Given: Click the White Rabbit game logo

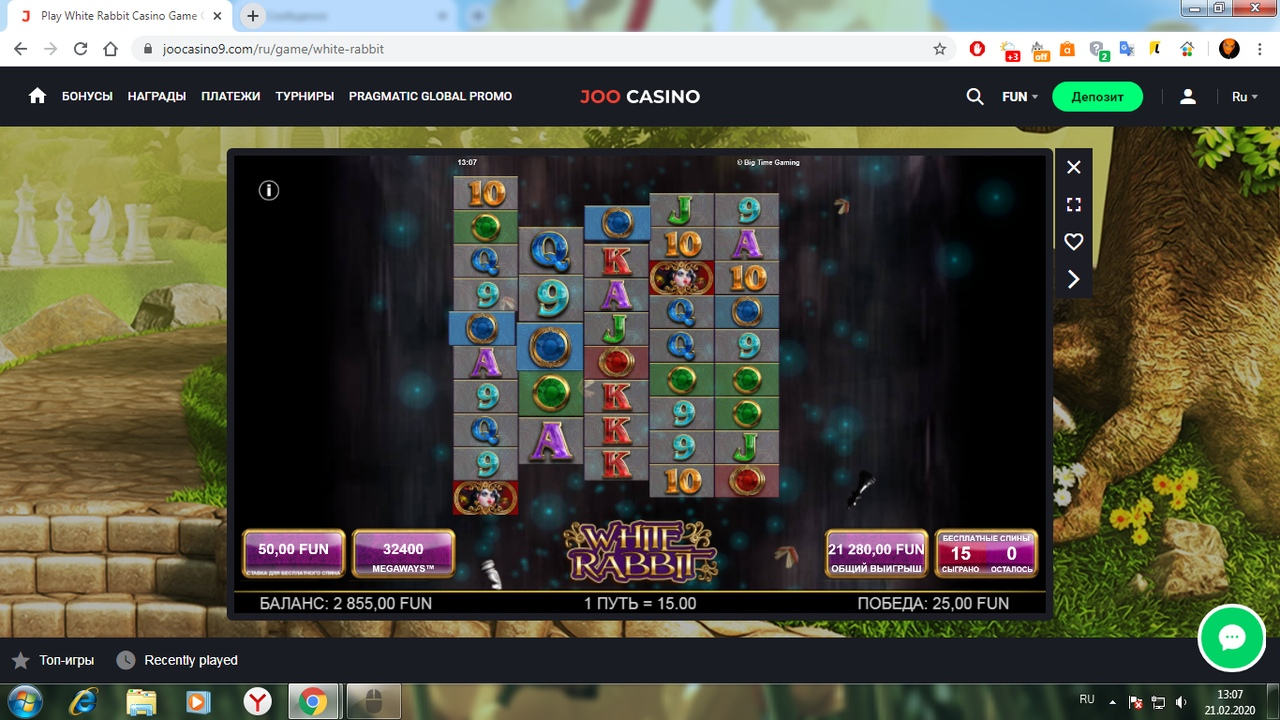Looking at the screenshot, I should 640,551.
